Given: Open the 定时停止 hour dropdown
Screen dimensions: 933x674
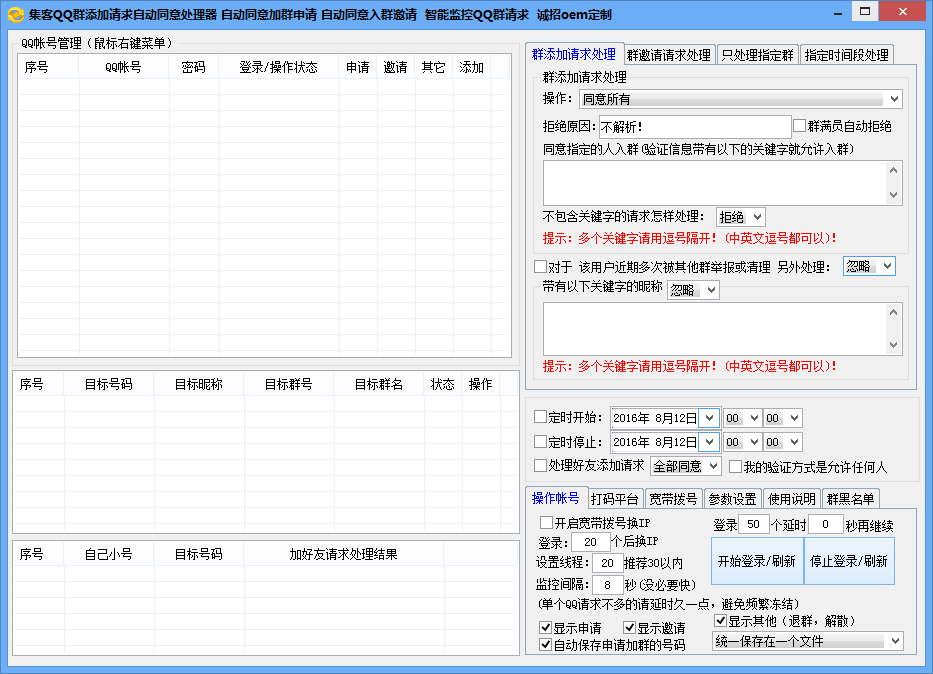Looking at the screenshot, I should tap(742, 442).
